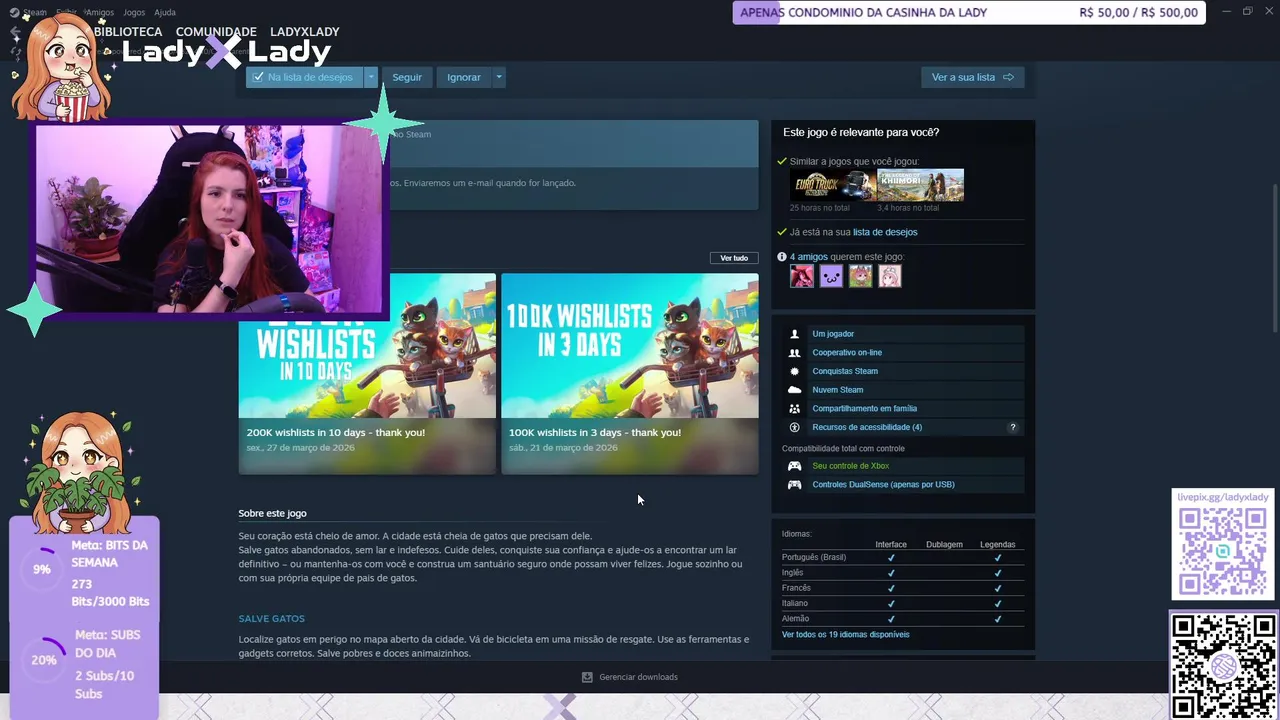
Task: Open the 200K wishlists in 10 days news card
Action: click(367, 373)
